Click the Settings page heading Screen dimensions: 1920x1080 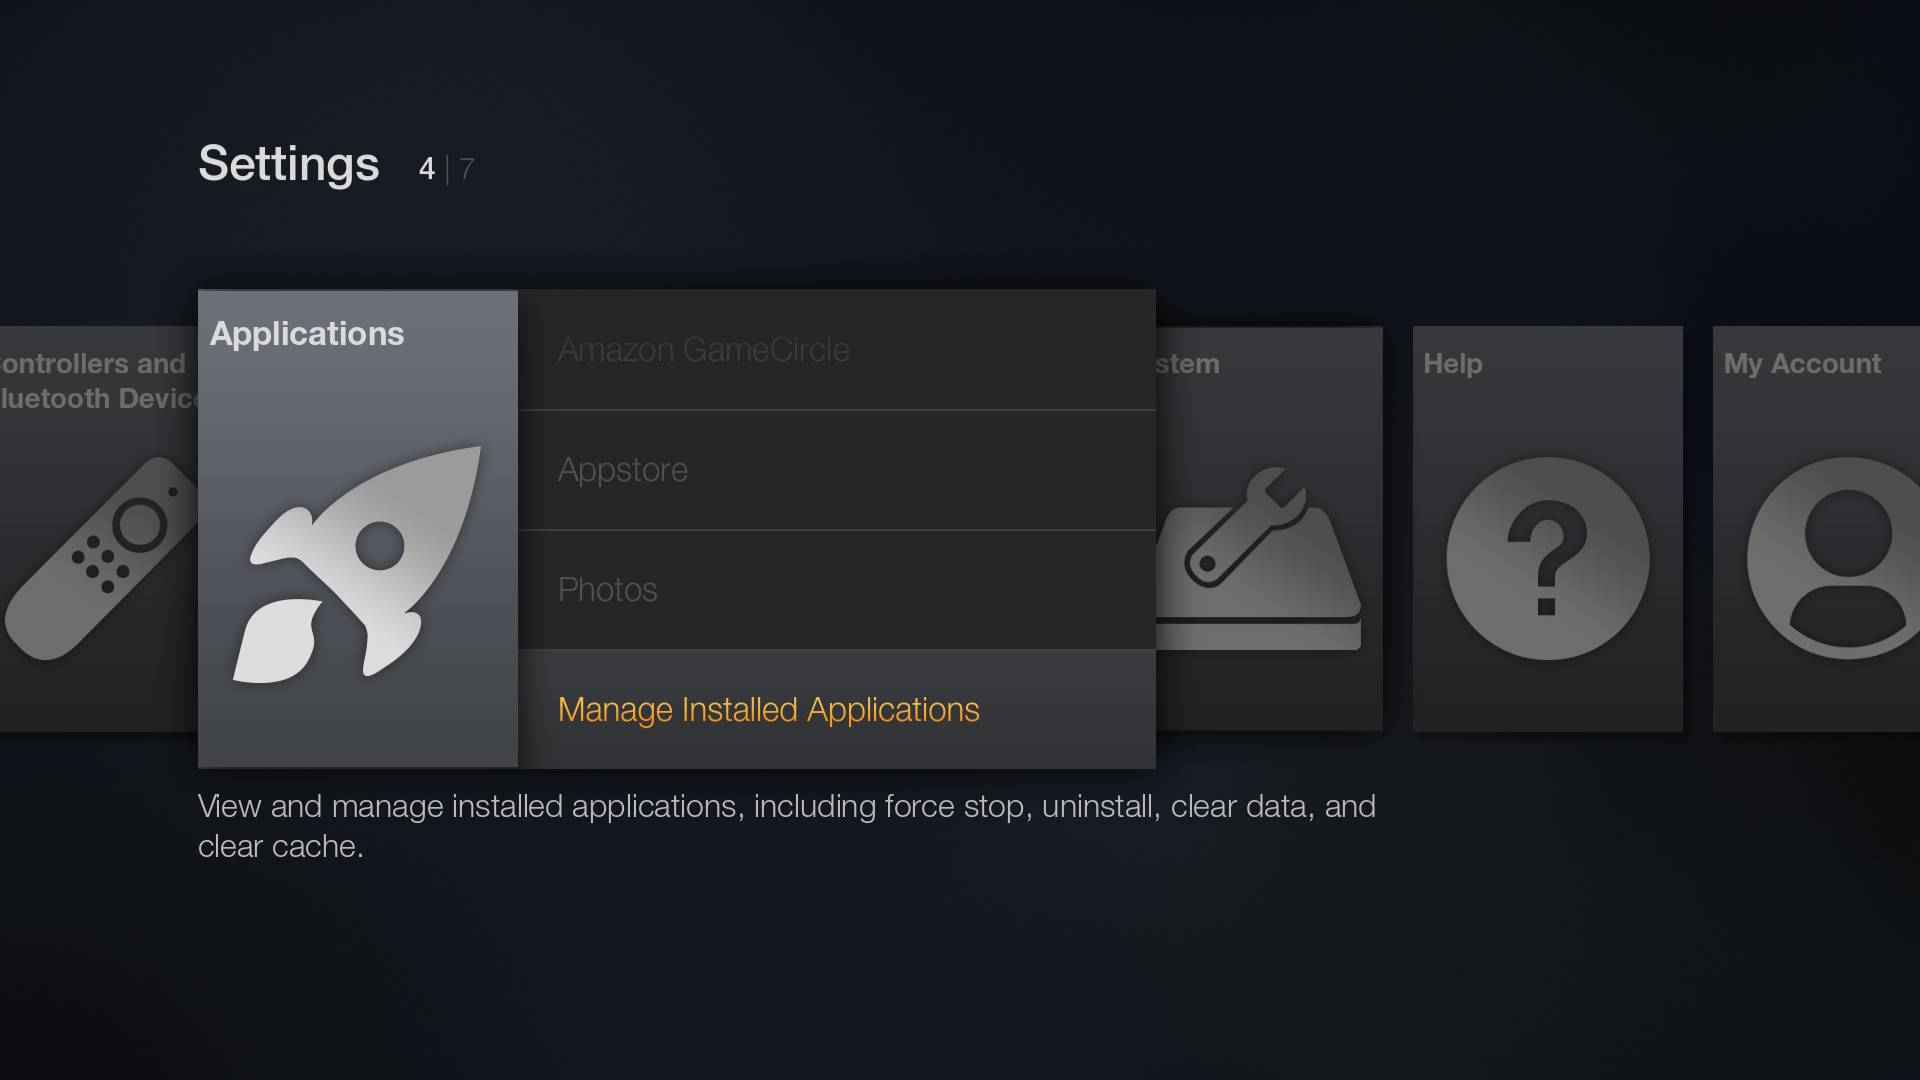pyautogui.click(x=288, y=164)
